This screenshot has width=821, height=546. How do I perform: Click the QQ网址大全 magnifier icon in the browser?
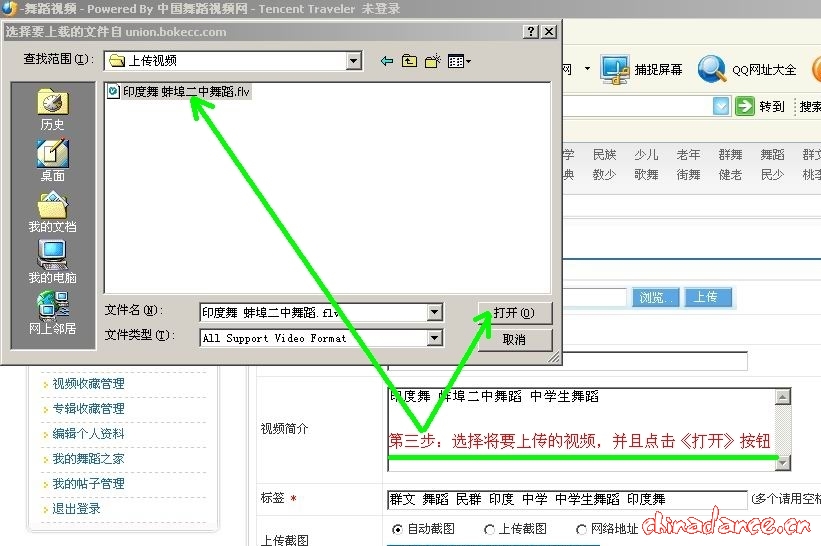click(x=712, y=69)
